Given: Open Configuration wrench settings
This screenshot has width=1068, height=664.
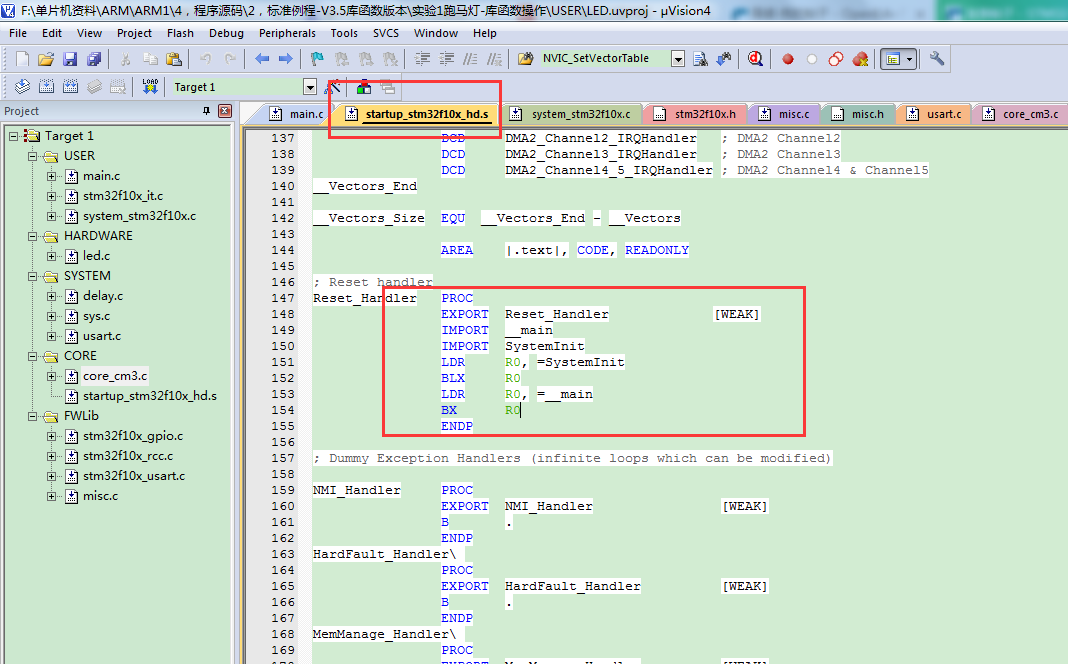Looking at the screenshot, I should tap(937, 59).
